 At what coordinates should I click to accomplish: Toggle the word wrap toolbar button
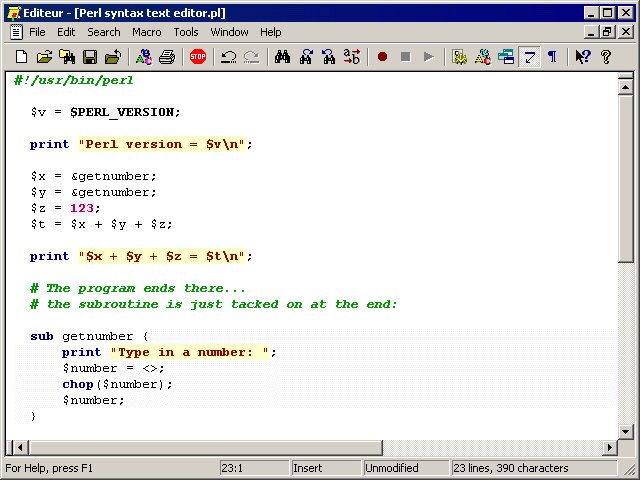tap(529, 57)
